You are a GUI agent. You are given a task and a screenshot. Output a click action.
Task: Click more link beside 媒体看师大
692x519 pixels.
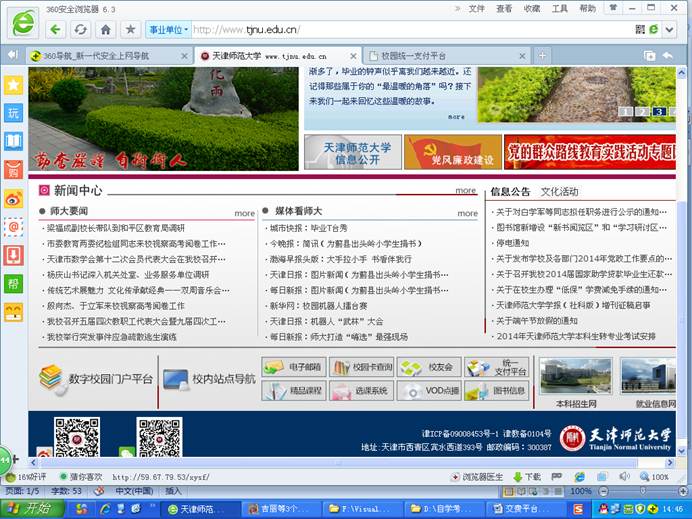[x=467, y=213]
